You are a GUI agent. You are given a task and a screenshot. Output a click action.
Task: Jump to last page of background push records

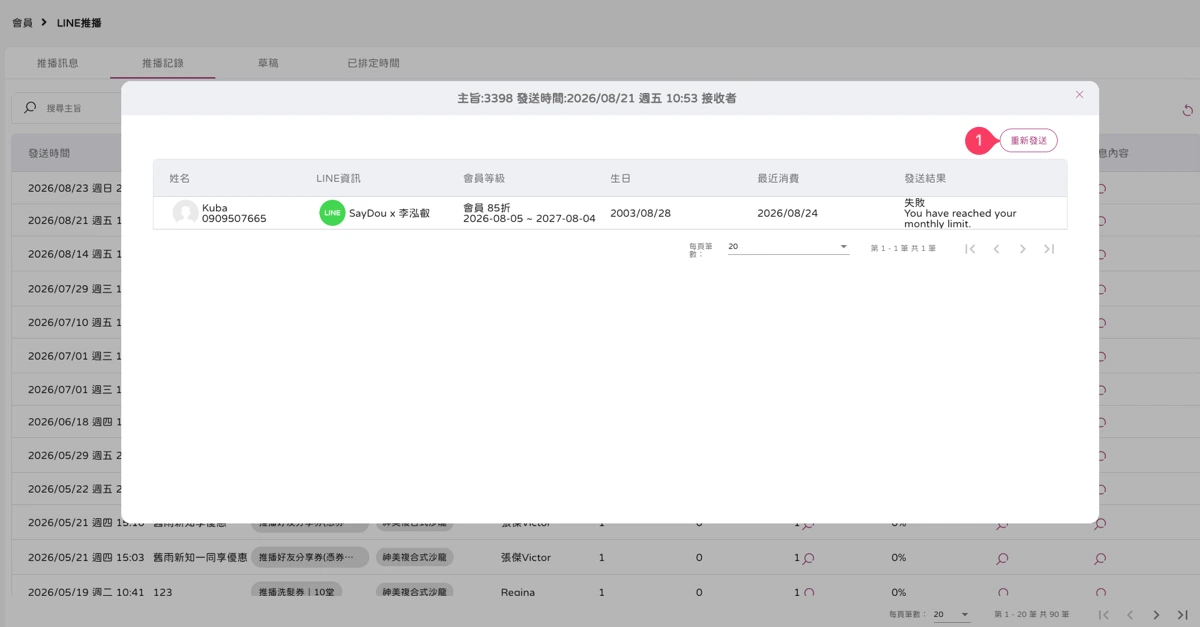[1183, 615]
